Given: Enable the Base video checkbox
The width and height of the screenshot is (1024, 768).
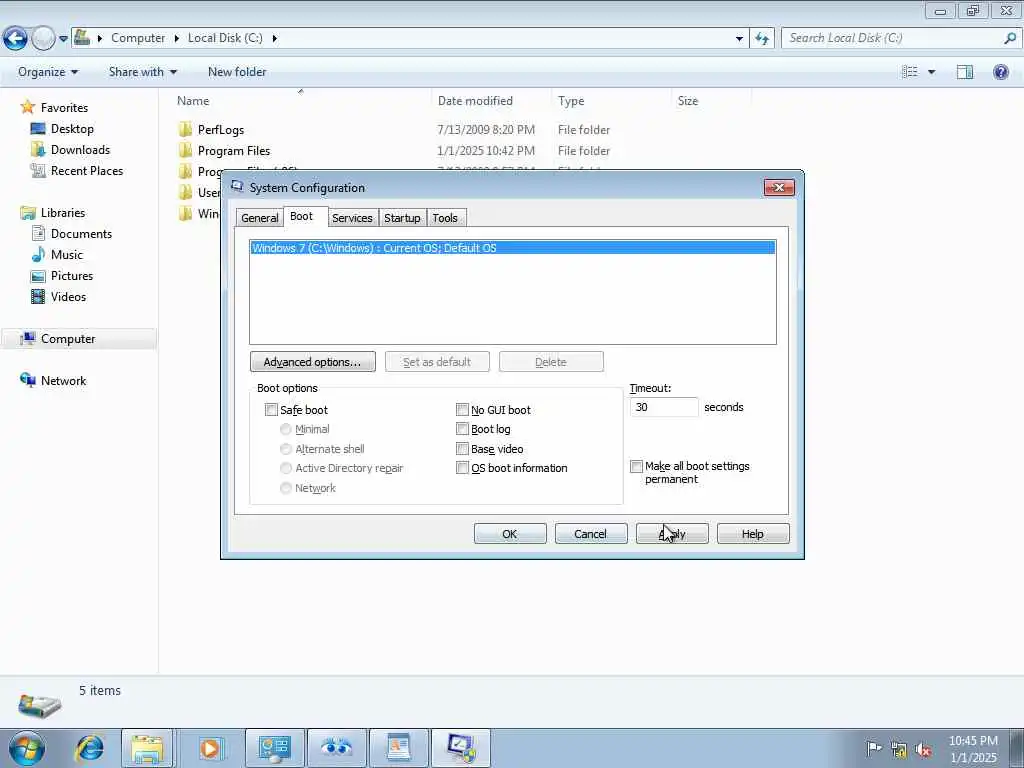Looking at the screenshot, I should (x=462, y=449).
